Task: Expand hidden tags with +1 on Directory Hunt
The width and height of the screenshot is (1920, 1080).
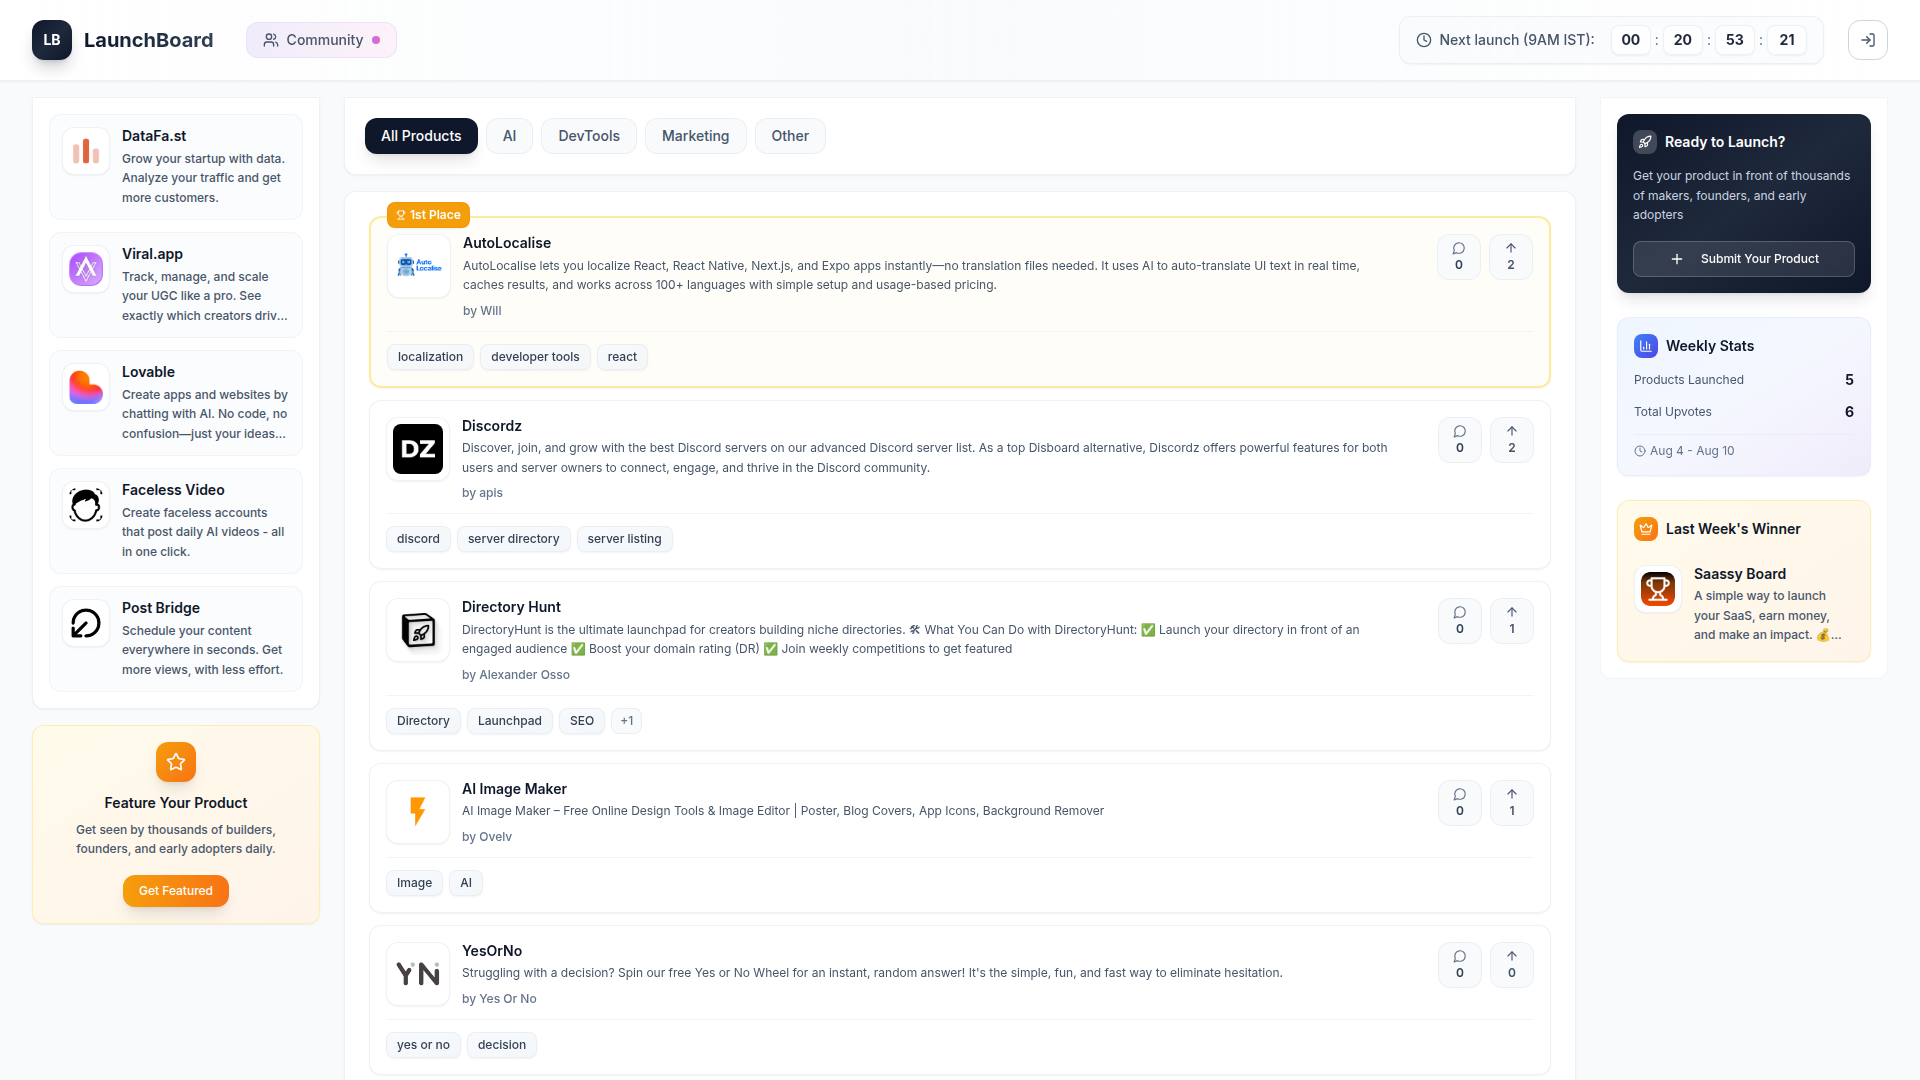Action: tap(627, 720)
